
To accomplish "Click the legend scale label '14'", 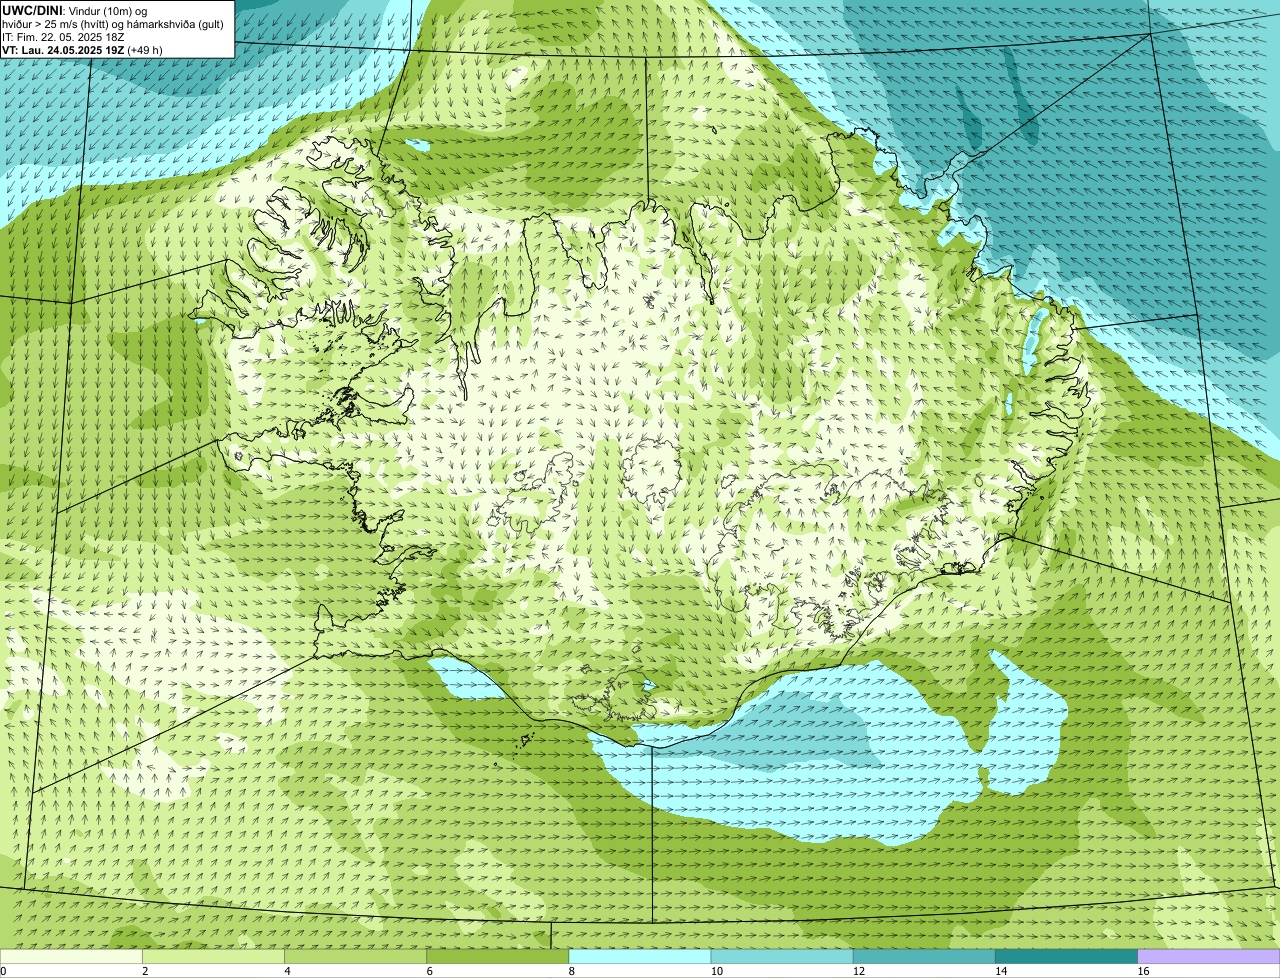I will [x=1001, y=971].
